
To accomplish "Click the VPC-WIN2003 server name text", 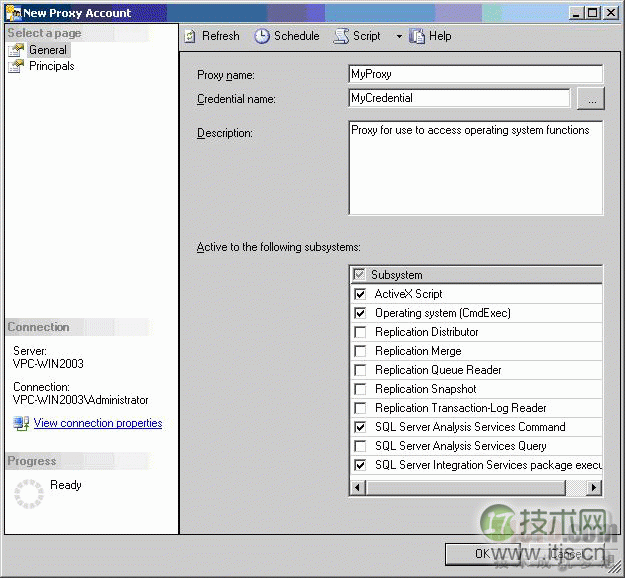I will [x=48, y=364].
